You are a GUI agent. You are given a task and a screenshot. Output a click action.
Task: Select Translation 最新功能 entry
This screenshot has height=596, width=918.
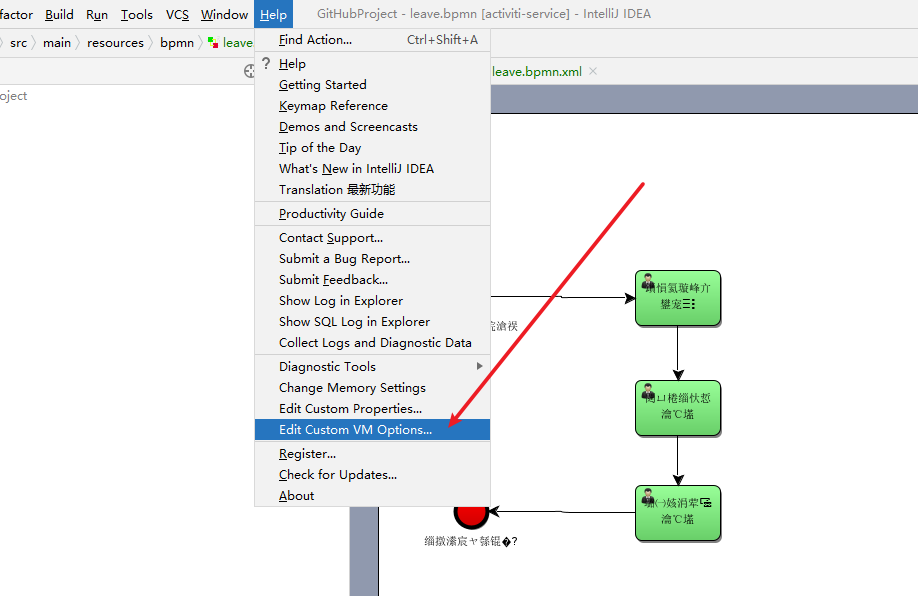pos(372,190)
